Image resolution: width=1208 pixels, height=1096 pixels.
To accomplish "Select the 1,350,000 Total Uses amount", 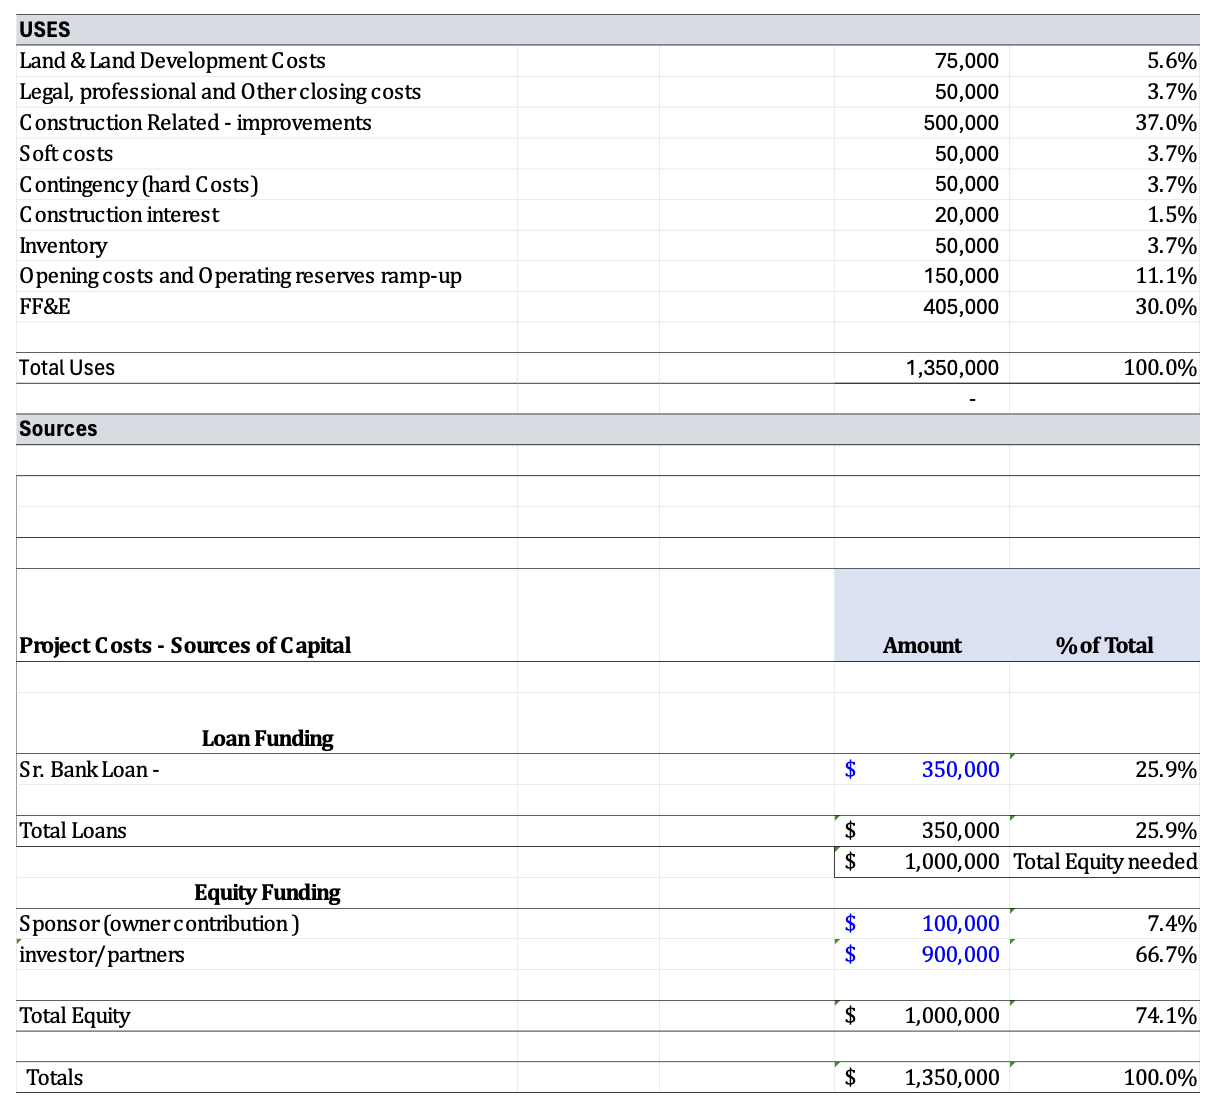I will coord(952,368).
